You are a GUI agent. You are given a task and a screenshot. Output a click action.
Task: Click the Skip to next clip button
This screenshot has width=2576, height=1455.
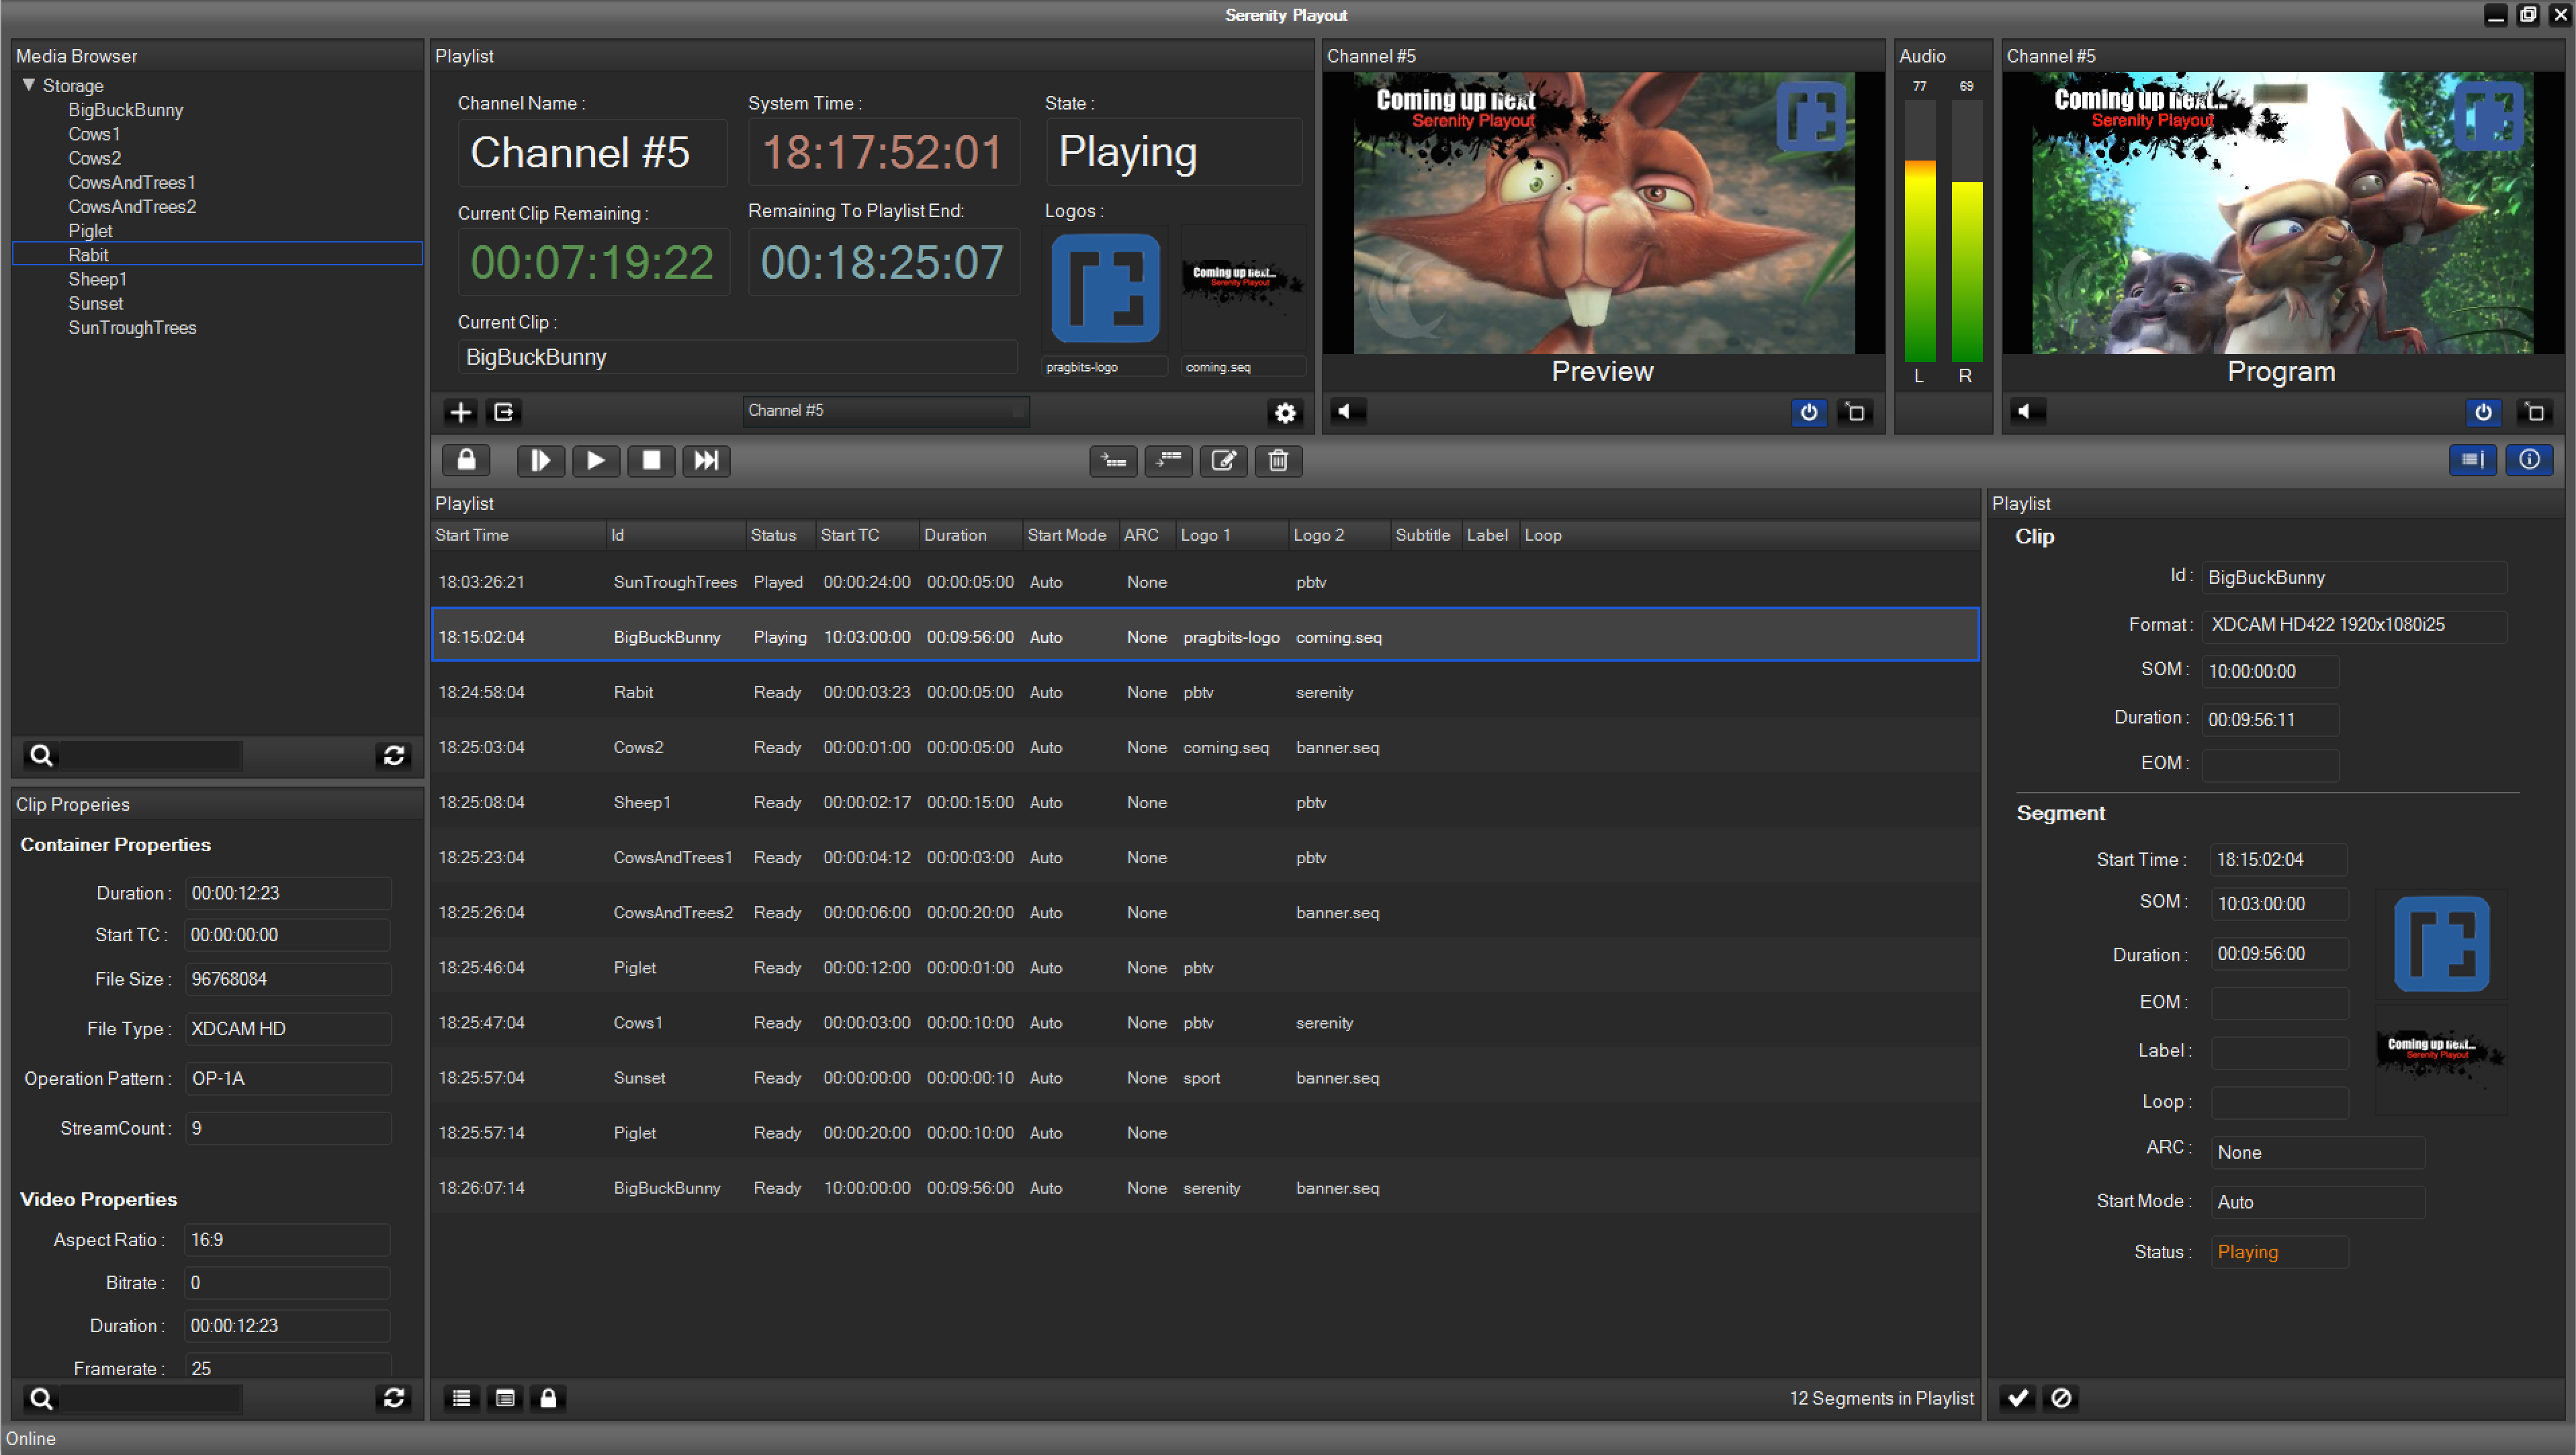click(x=706, y=460)
